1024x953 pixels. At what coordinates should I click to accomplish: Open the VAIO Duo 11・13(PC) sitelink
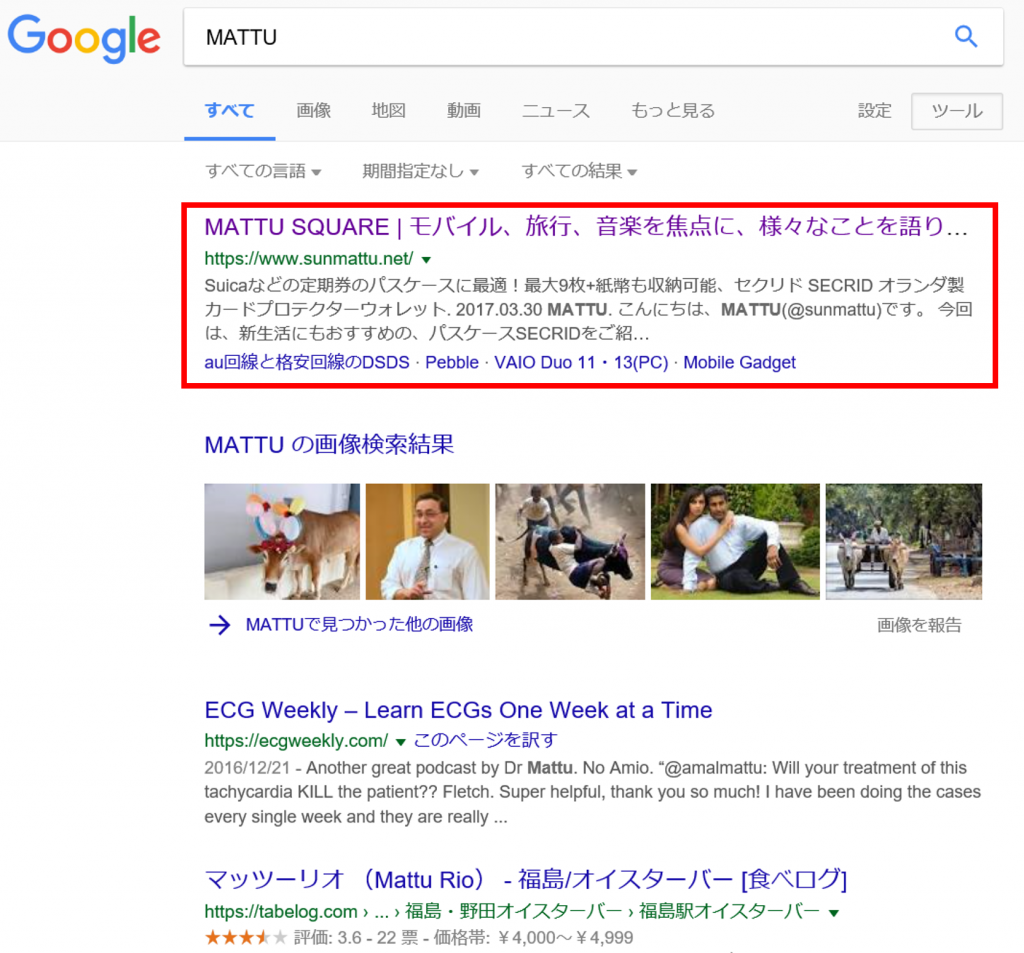[581, 363]
